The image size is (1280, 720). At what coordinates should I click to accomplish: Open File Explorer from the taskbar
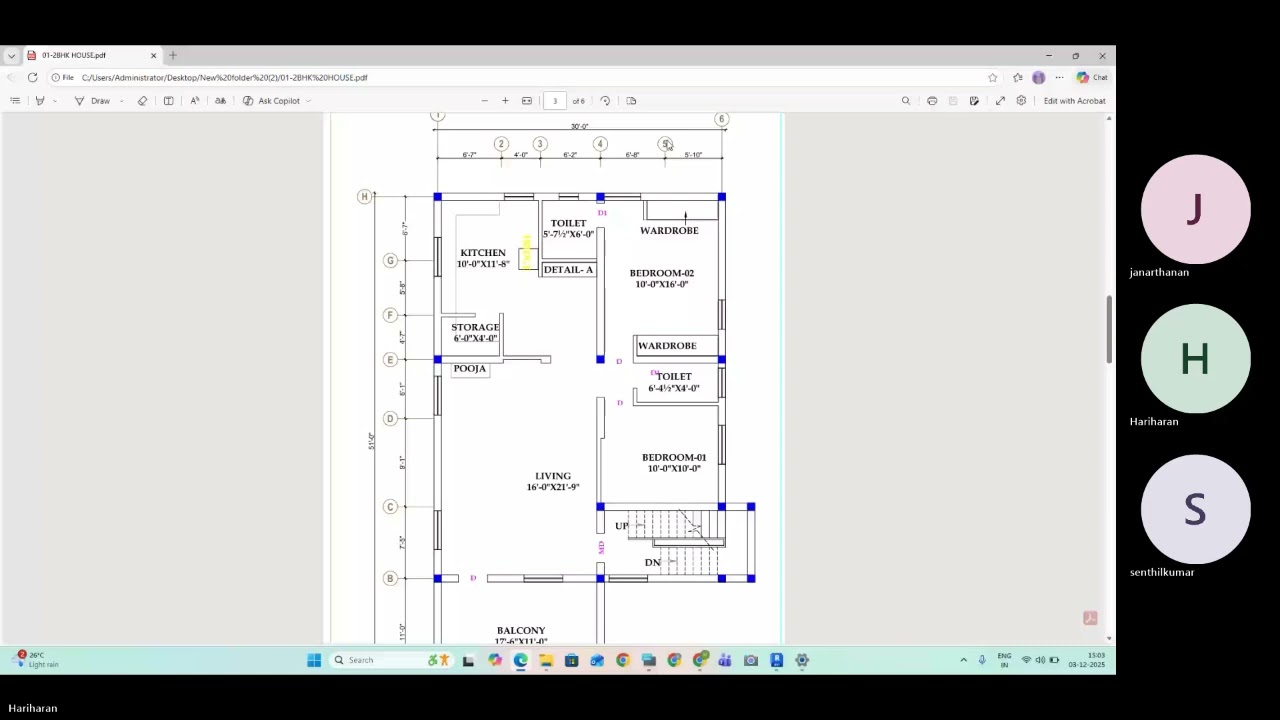546,660
